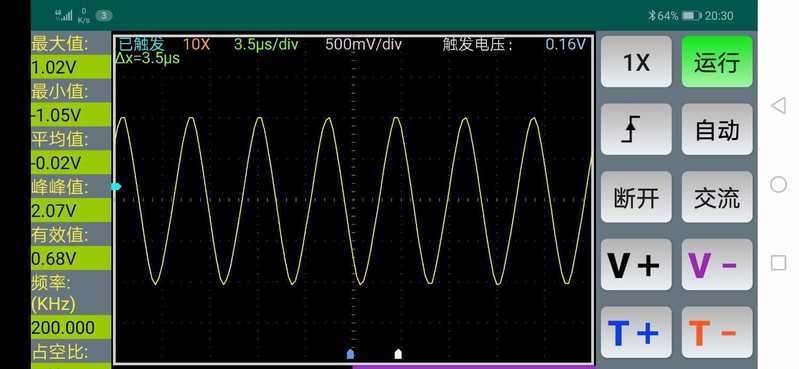
Task: Tap the 1.02V maximum value field
Action: pyautogui.click(x=71, y=67)
